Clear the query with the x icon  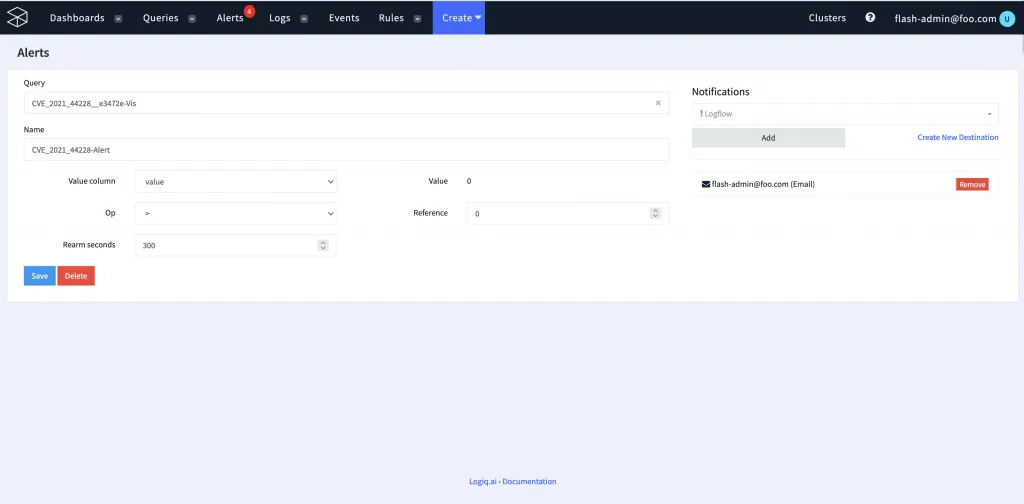[x=658, y=103]
